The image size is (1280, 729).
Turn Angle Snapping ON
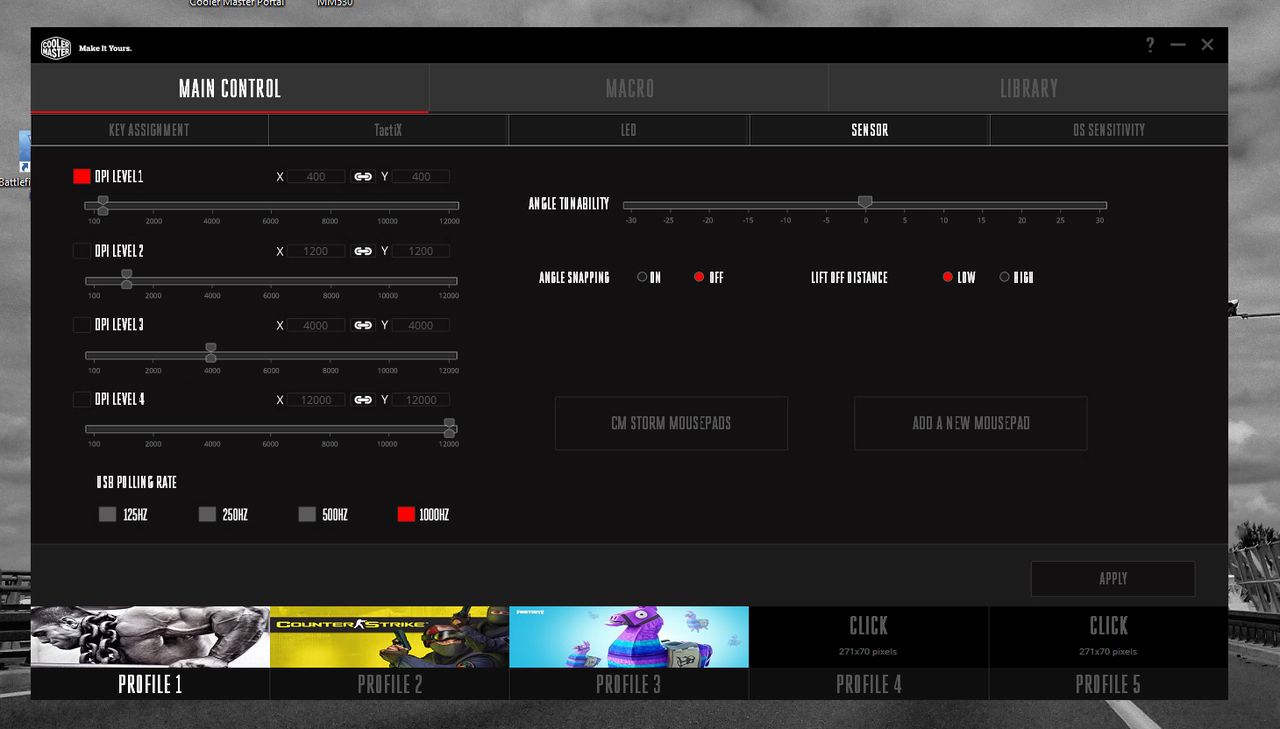(642, 277)
